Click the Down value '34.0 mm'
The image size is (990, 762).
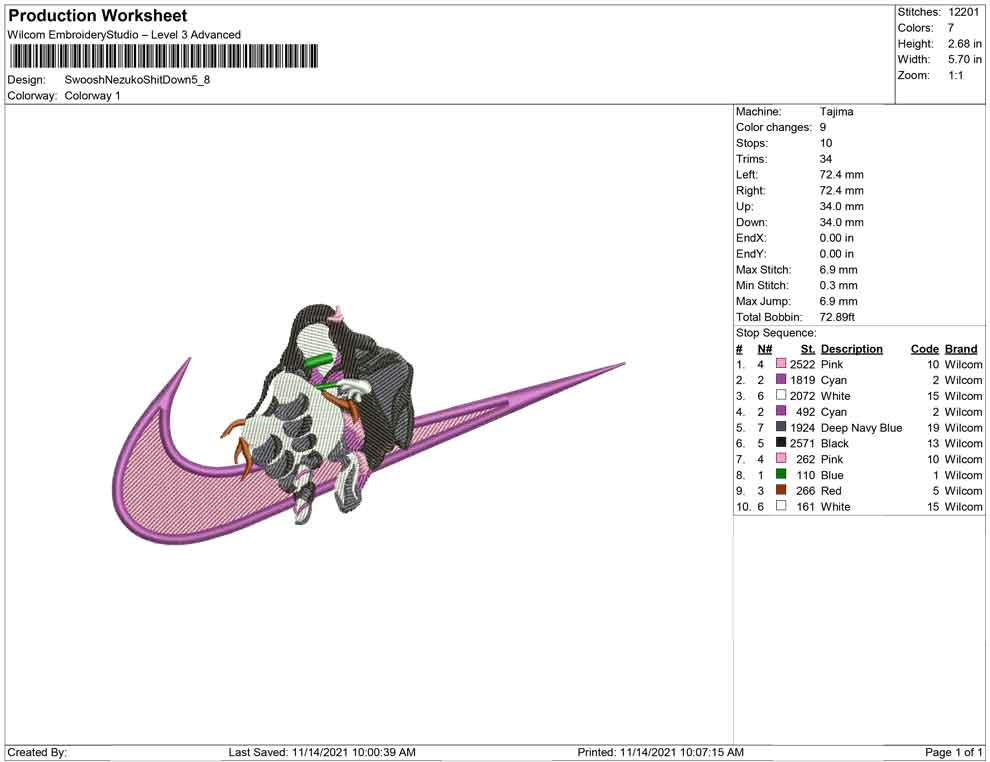pyautogui.click(x=842, y=222)
